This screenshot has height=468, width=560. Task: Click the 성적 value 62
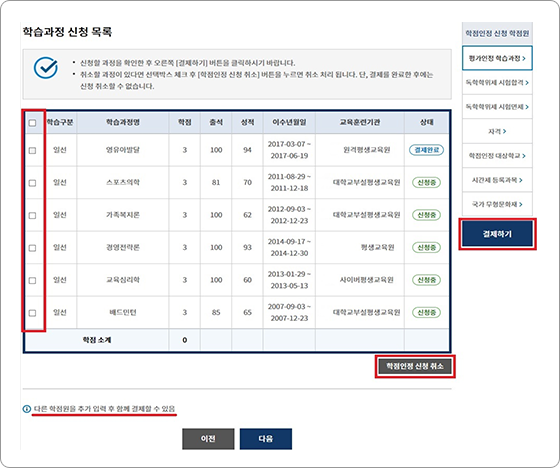pos(248,215)
